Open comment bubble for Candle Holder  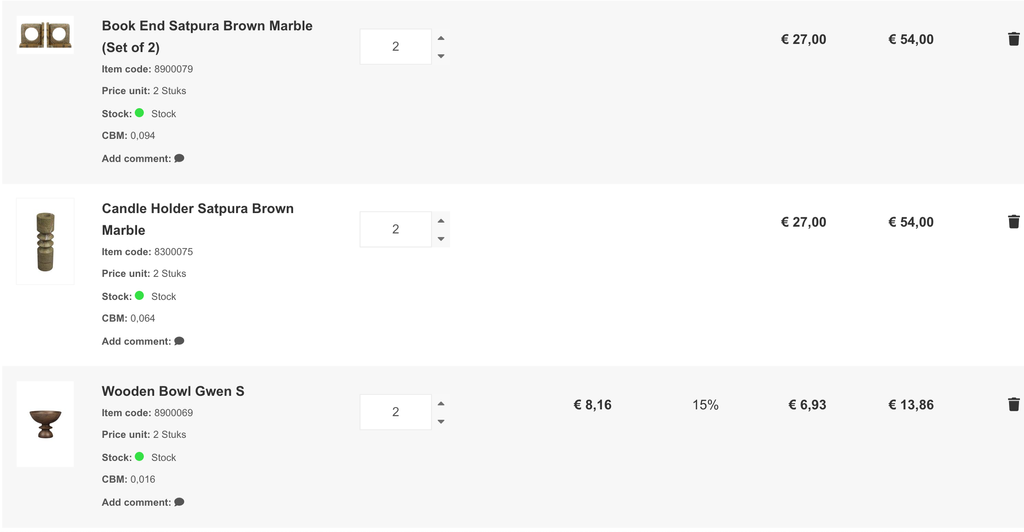click(x=179, y=341)
